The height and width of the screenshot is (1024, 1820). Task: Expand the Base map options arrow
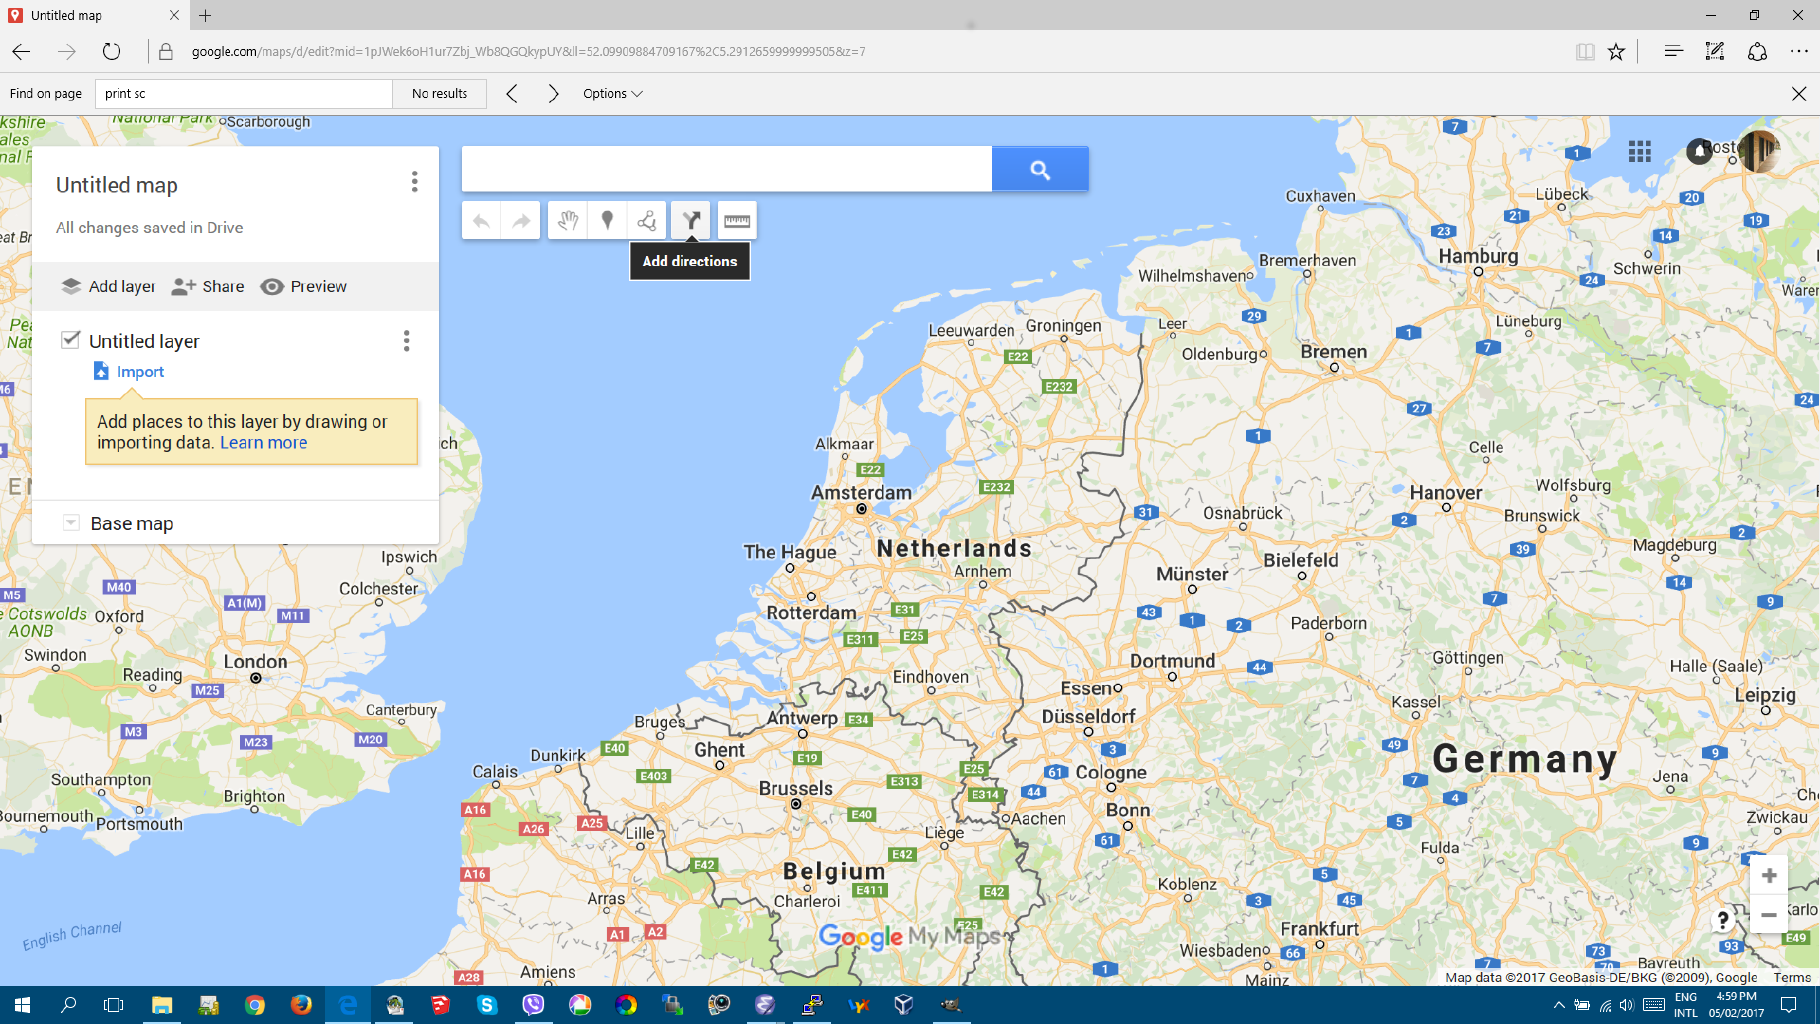click(71, 523)
